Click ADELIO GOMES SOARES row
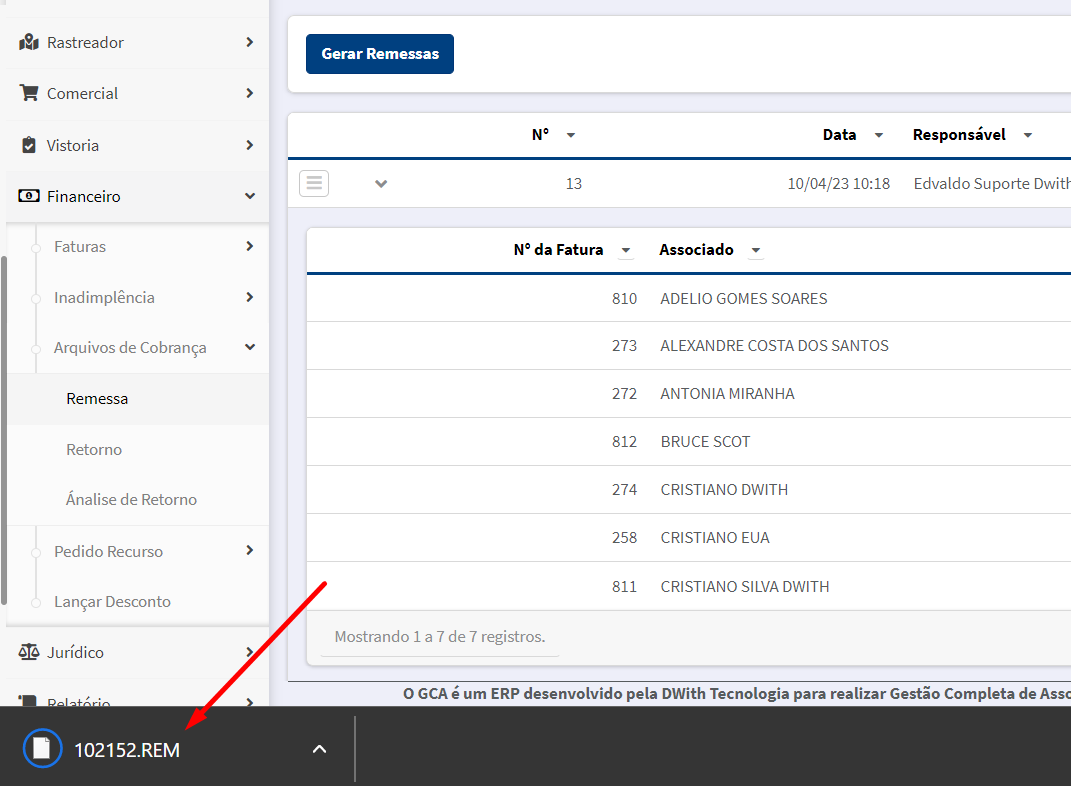 click(x=688, y=298)
